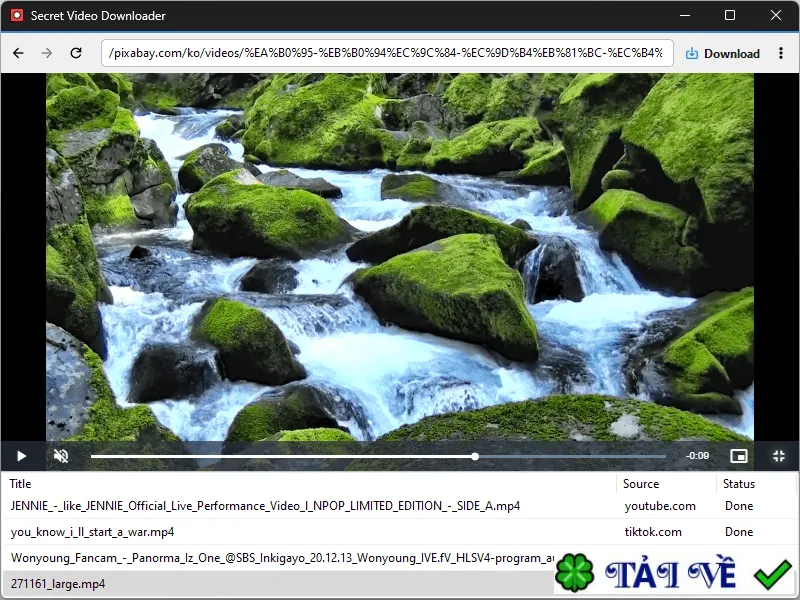Click the forward navigation arrow
800x600 pixels.
(x=47, y=53)
